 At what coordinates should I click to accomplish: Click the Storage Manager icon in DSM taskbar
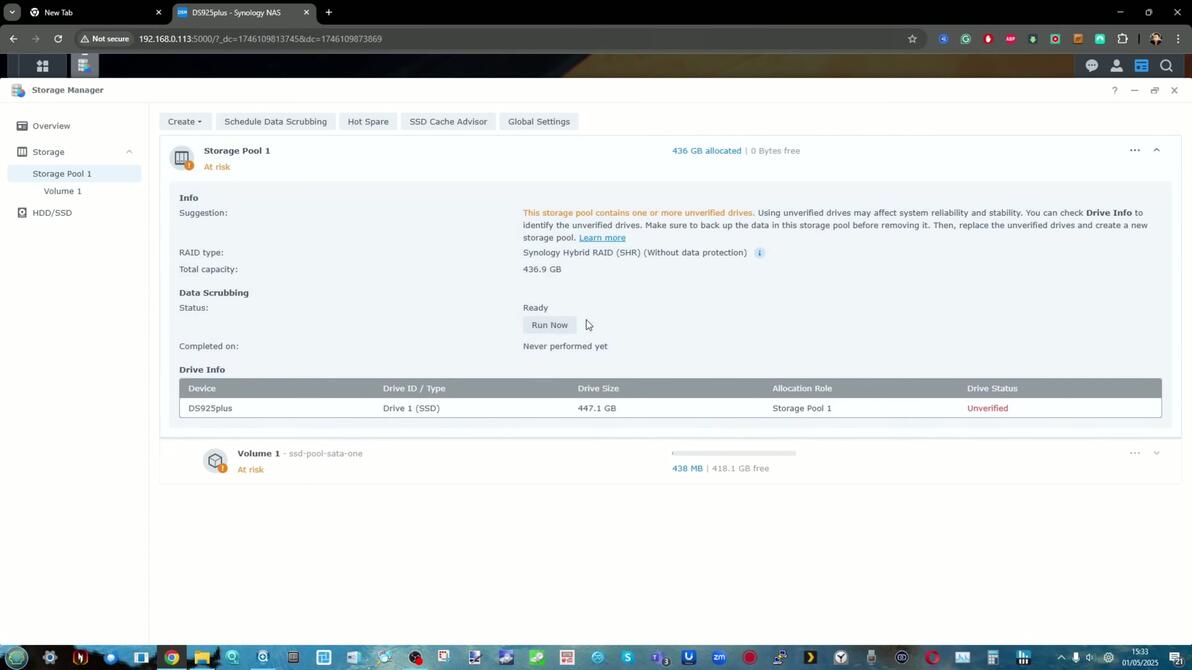[84, 65]
